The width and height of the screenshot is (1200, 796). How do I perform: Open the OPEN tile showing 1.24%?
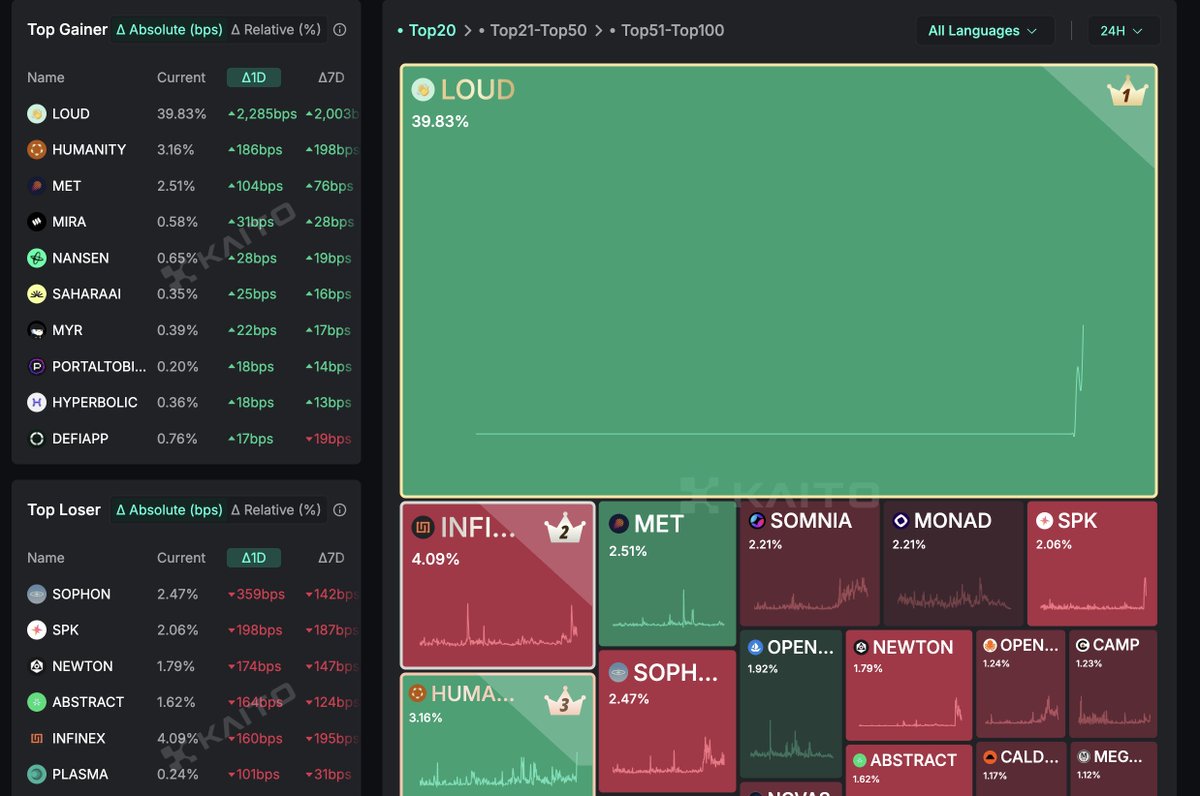[1021, 684]
